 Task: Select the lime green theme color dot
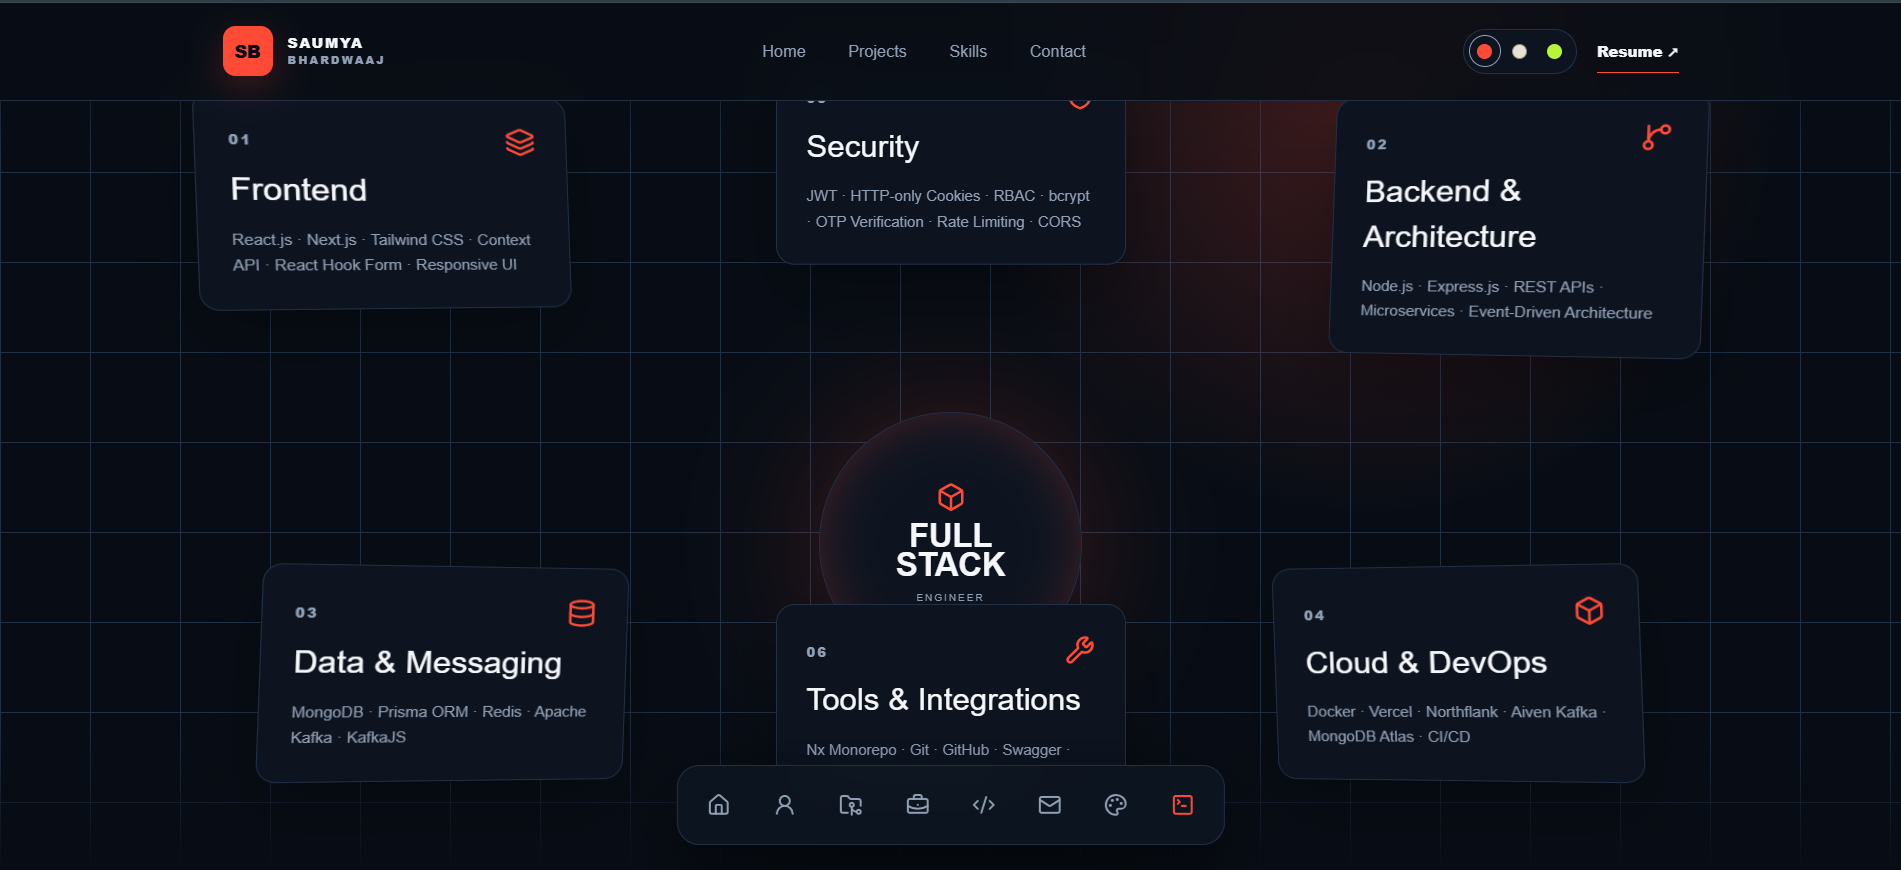pos(1555,51)
